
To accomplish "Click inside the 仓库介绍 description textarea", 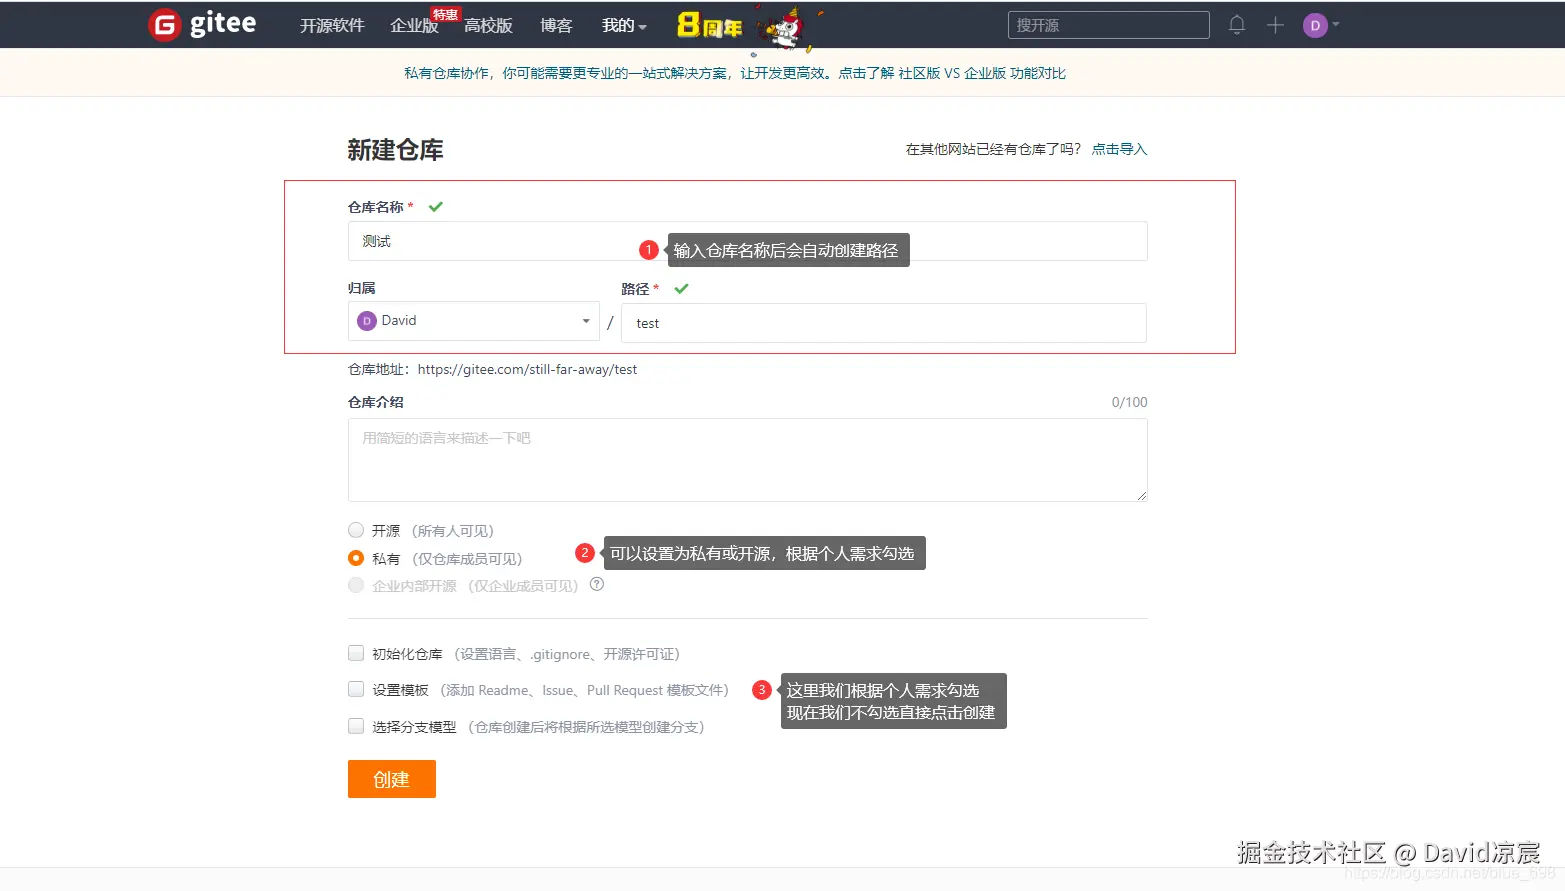I will (x=747, y=460).
